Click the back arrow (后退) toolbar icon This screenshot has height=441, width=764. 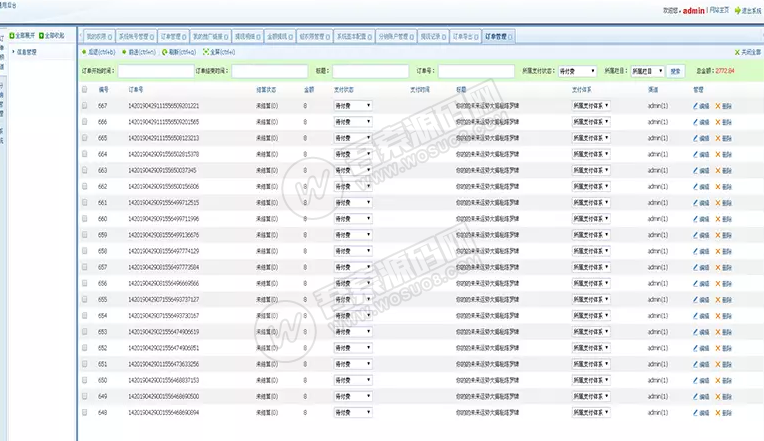click(x=85, y=50)
